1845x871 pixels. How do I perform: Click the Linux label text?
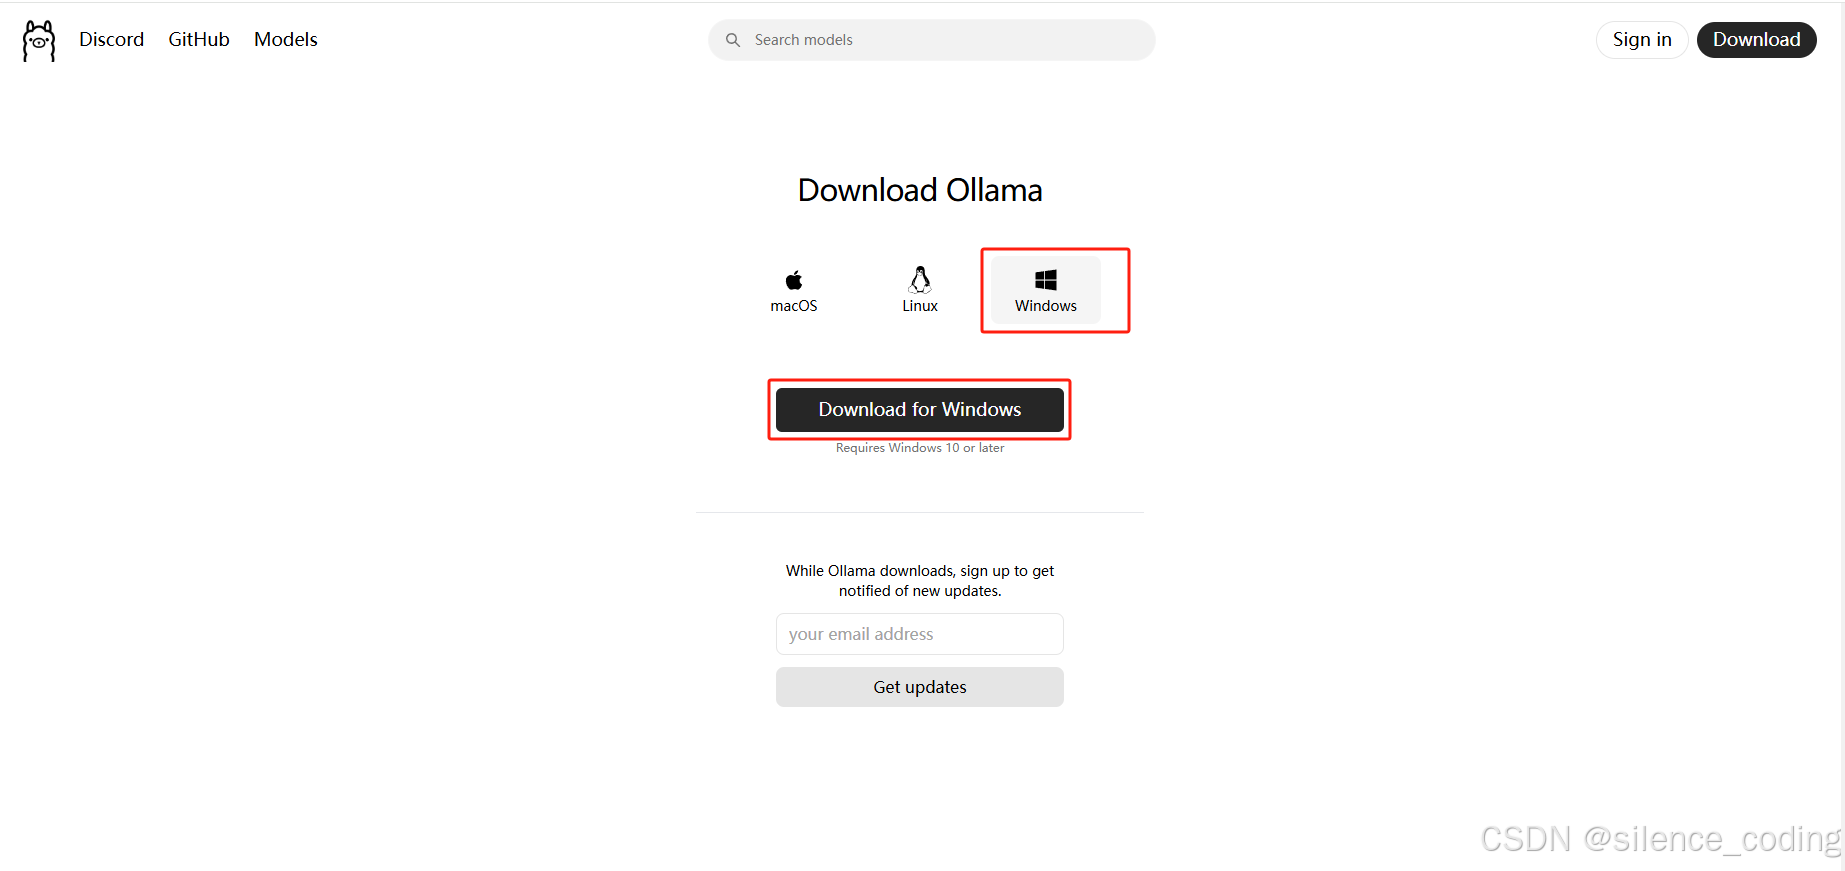tap(920, 306)
